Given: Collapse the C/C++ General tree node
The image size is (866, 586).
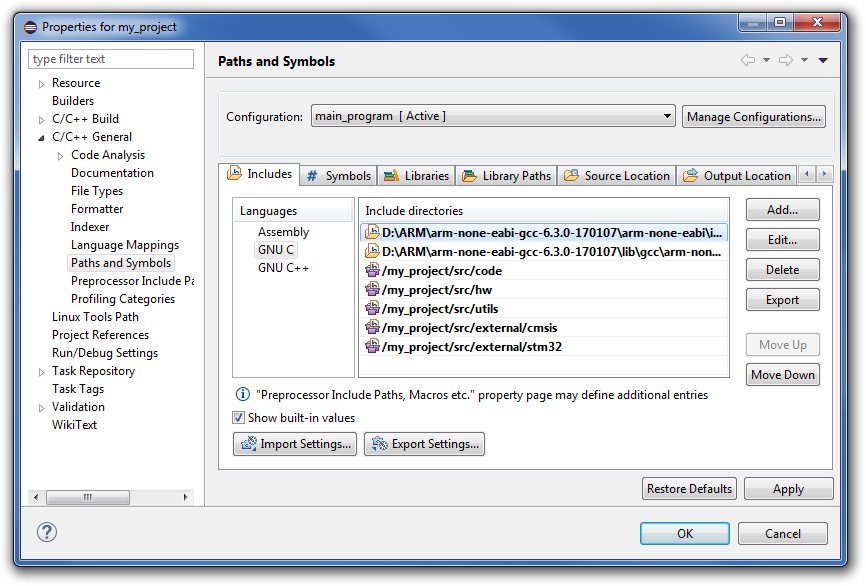Looking at the screenshot, I should [x=41, y=138].
